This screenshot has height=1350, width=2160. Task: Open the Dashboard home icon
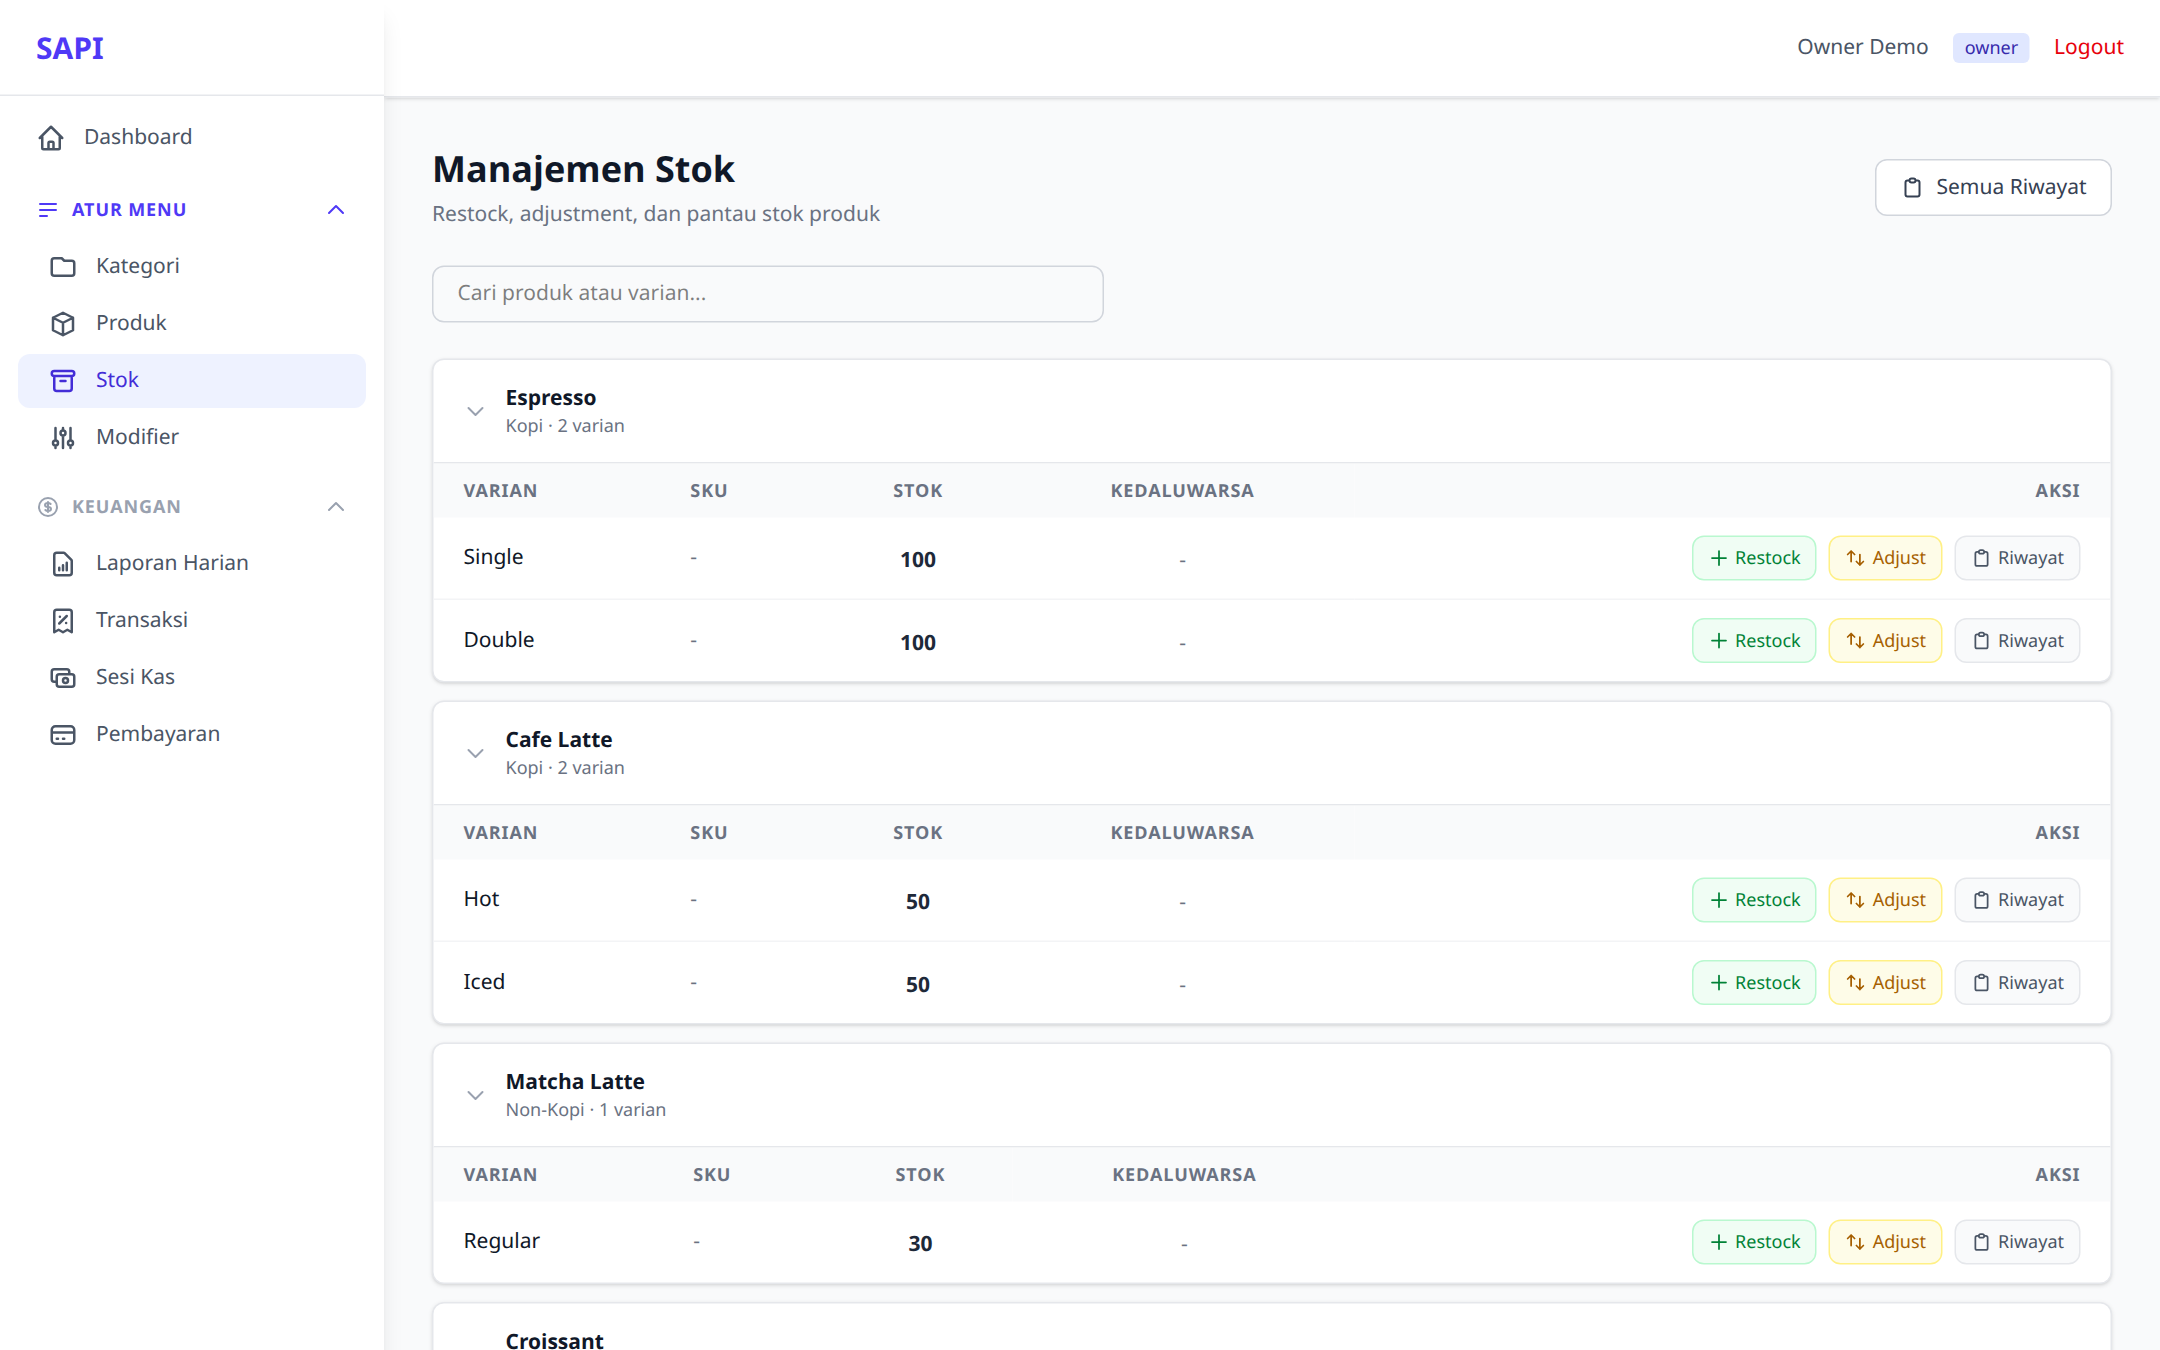click(51, 138)
